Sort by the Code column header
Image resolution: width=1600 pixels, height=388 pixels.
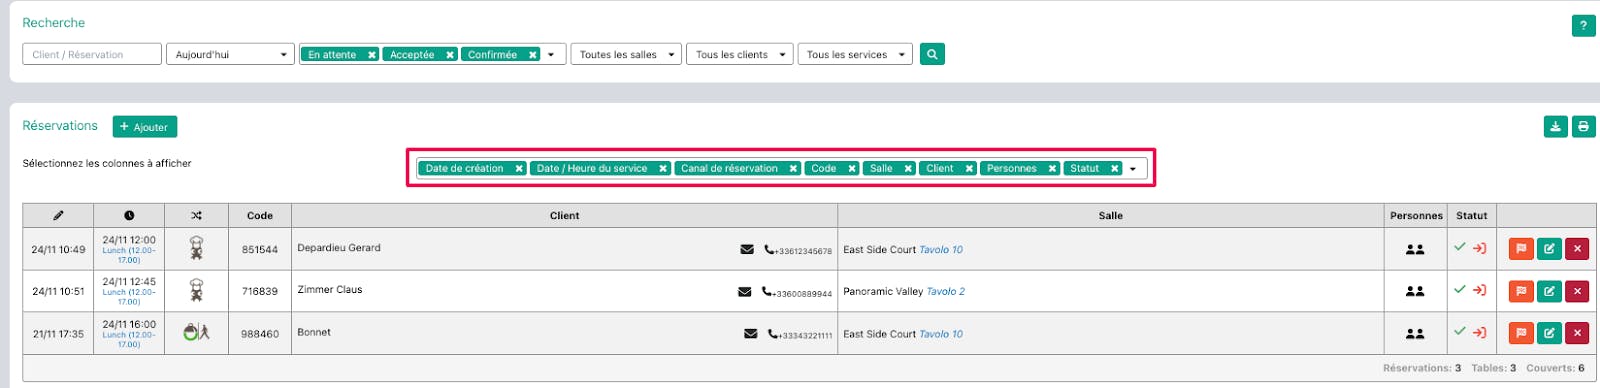click(260, 216)
